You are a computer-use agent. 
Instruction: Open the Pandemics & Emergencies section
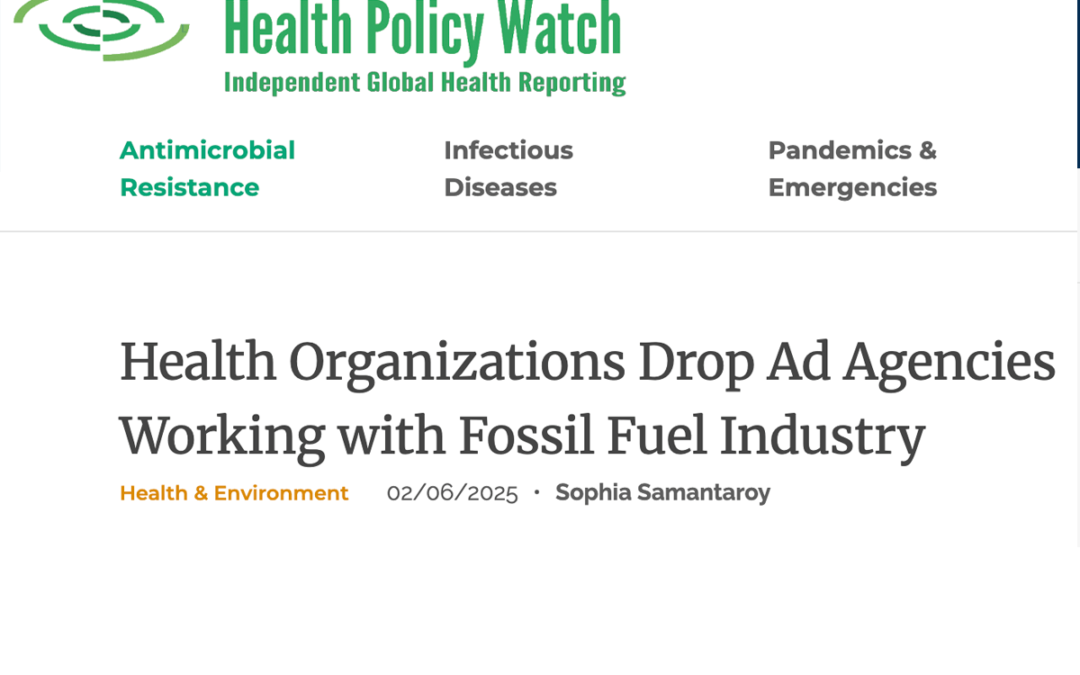852,168
